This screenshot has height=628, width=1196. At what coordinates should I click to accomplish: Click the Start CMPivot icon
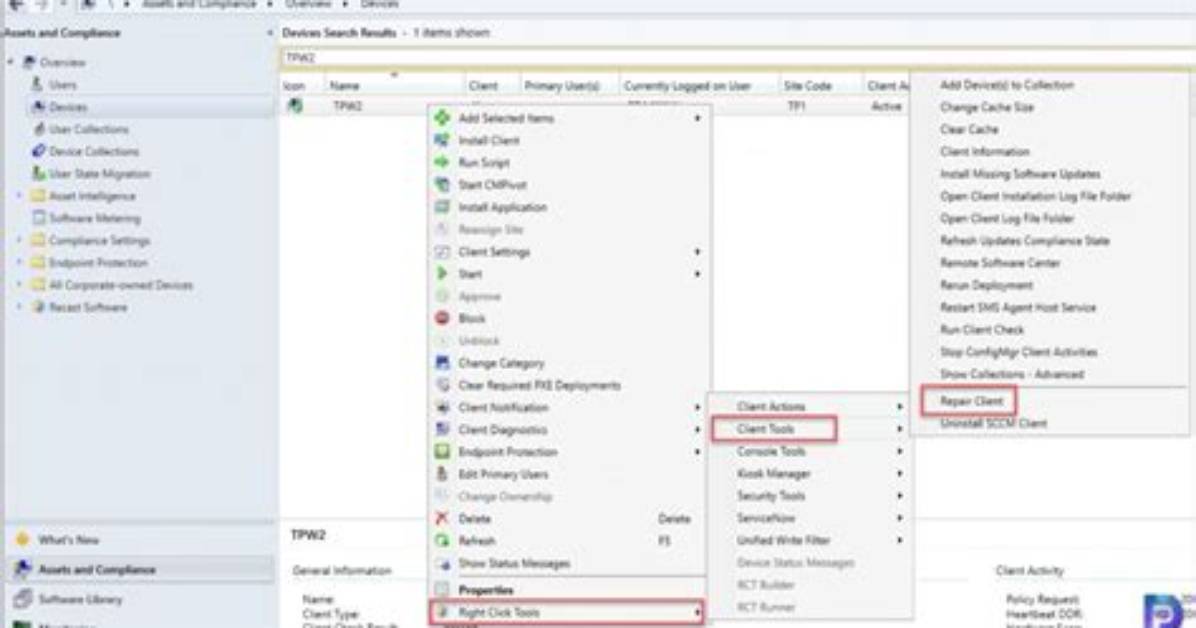coord(442,184)
